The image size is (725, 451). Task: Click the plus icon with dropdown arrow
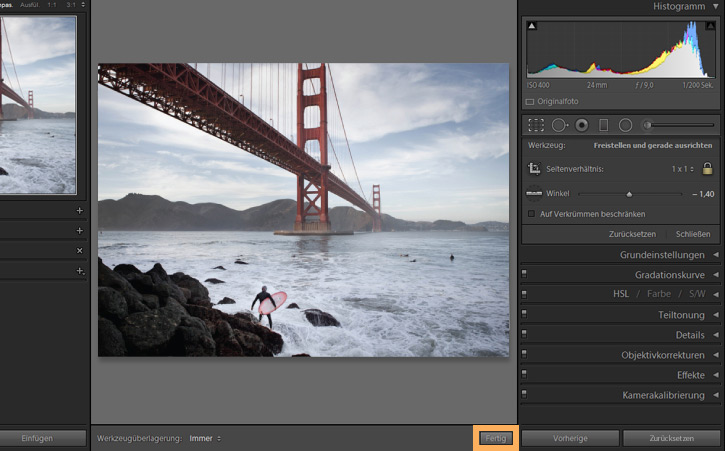pos(80,271)
